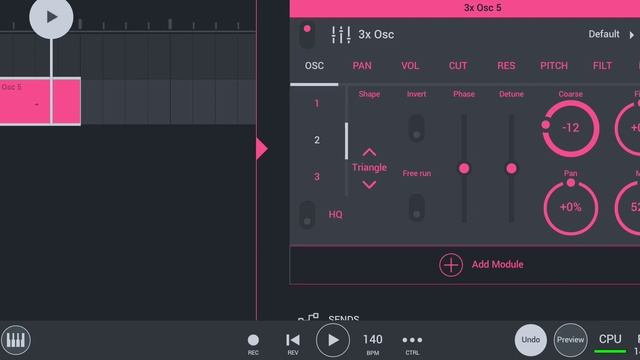The width and height of the screenshot is (640, 360).
Task: Select oscillator 2
Action: pos(317,140)
